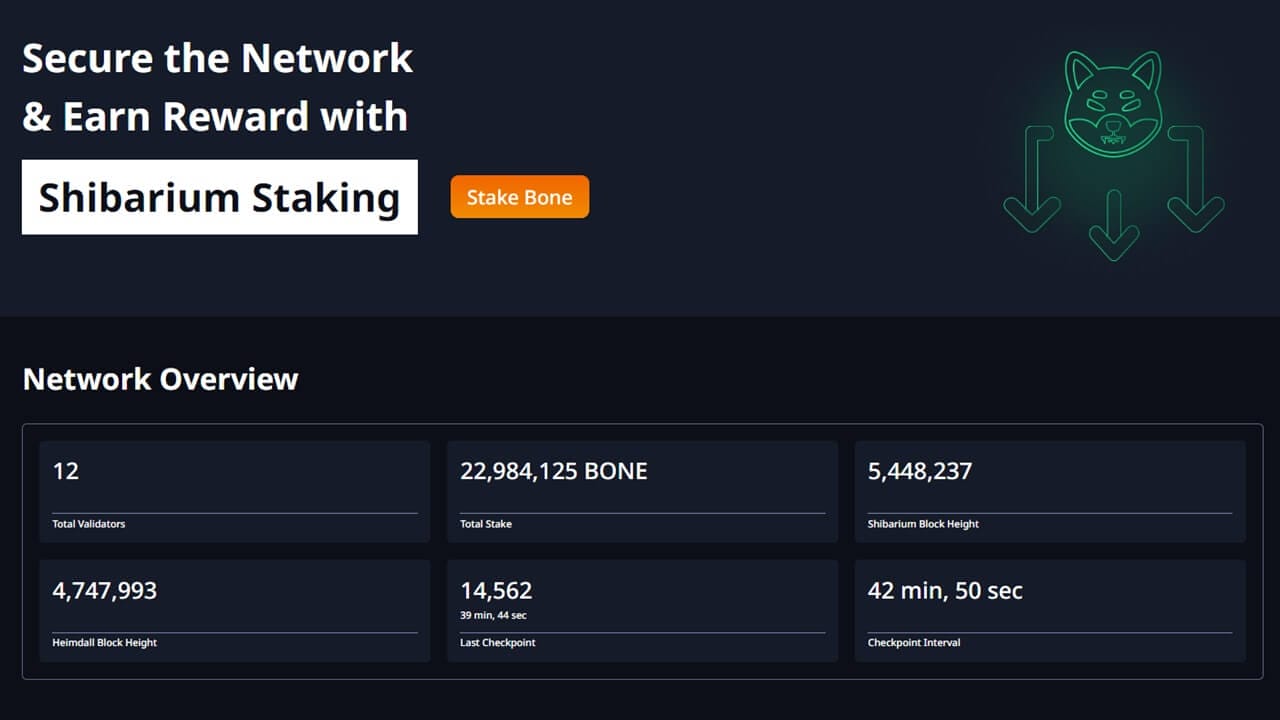Click the Secure the Network headline
This screenshot has width=1280, height=720.
[217, 58]
